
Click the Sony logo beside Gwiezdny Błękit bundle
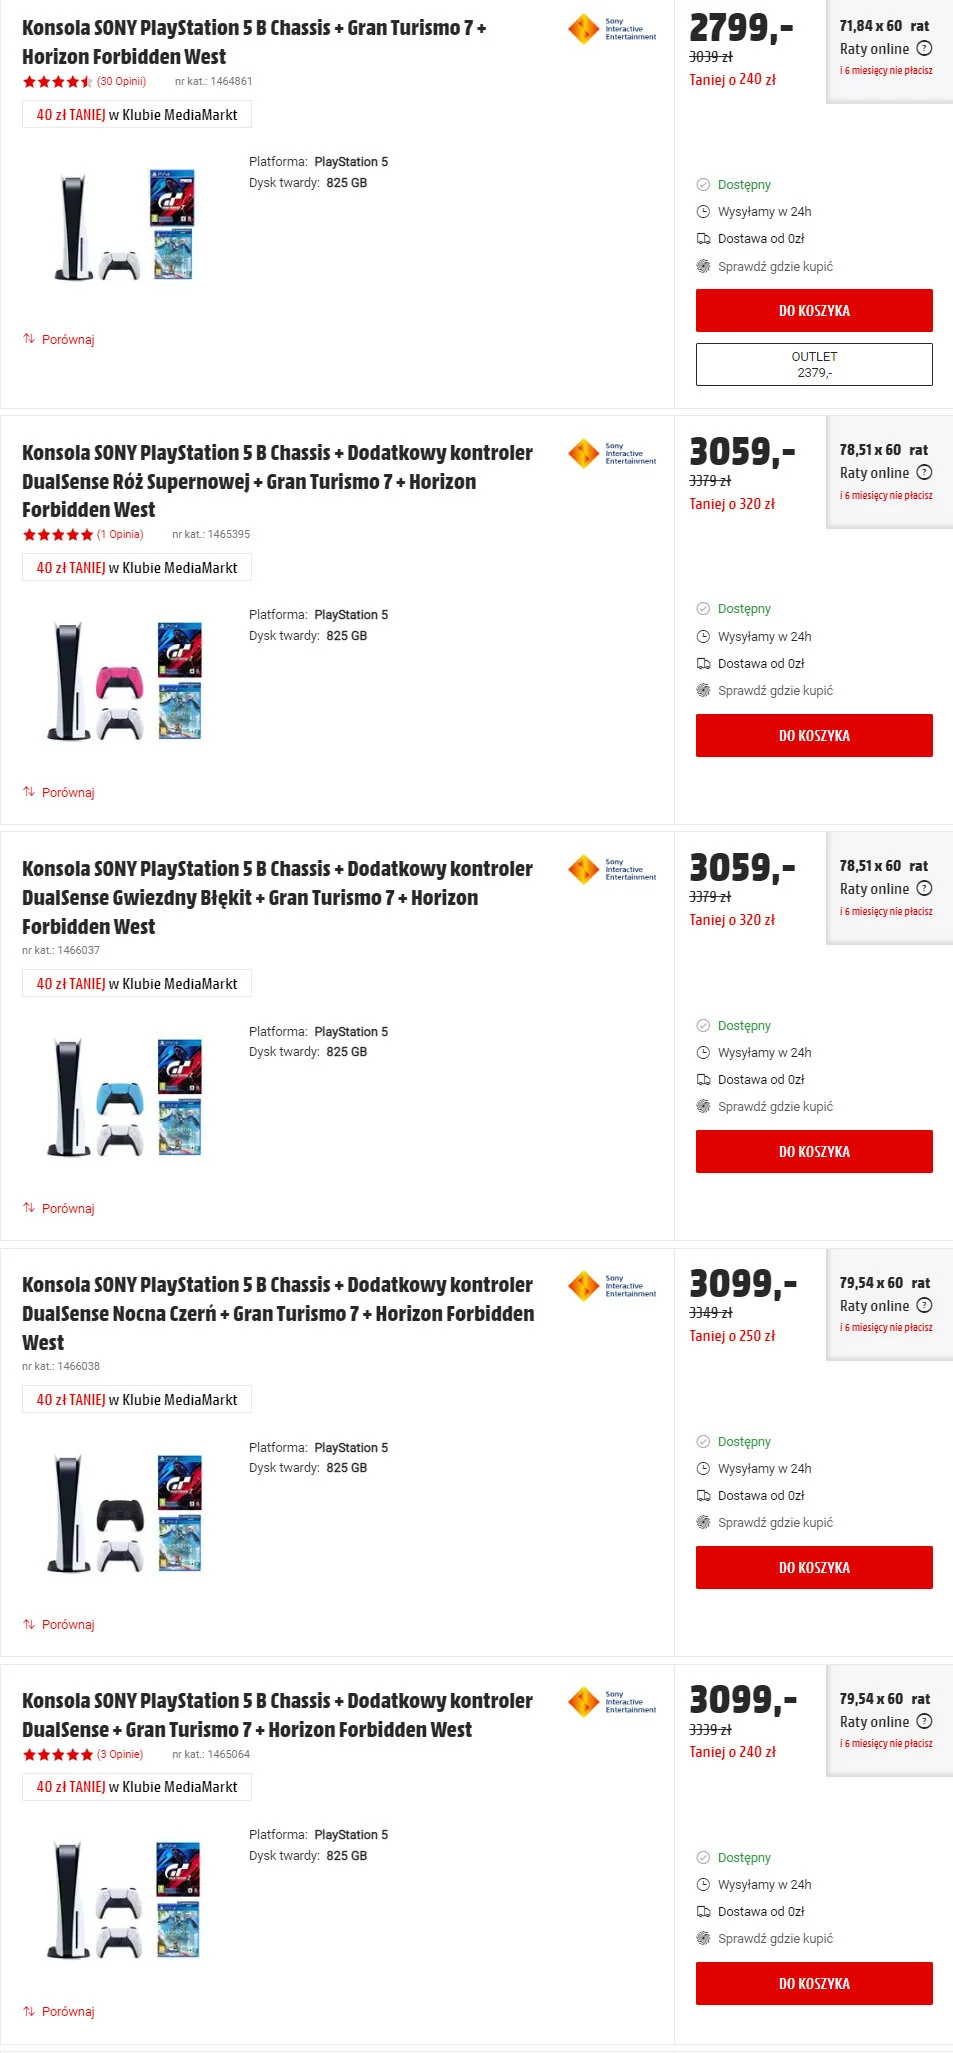tap(611, 869)
